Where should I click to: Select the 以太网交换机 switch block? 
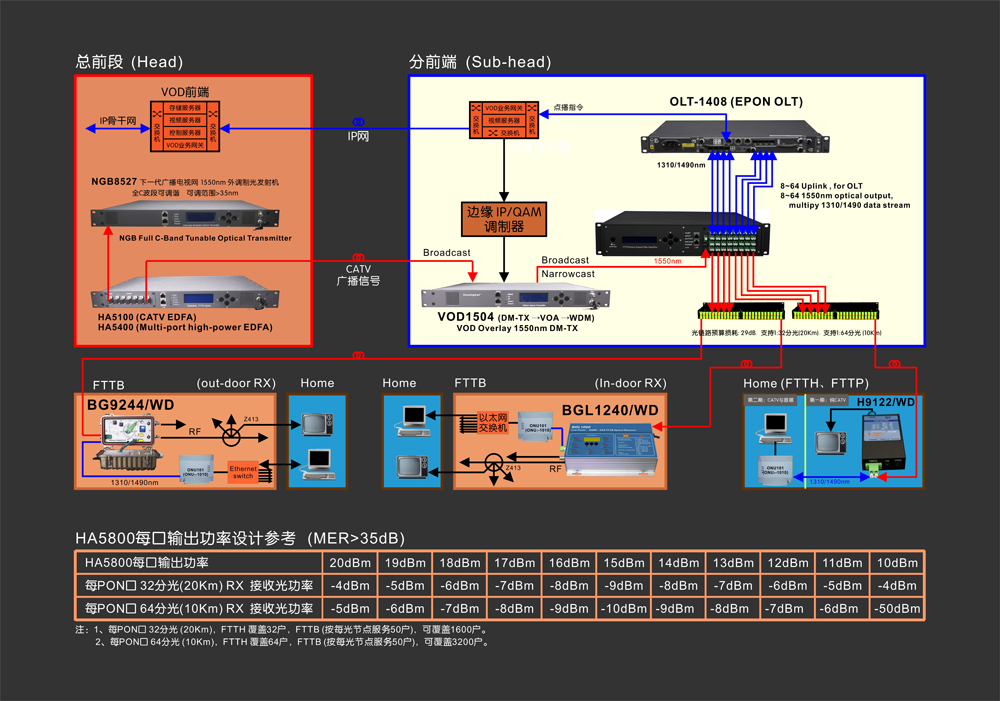[x=492, y=422]
